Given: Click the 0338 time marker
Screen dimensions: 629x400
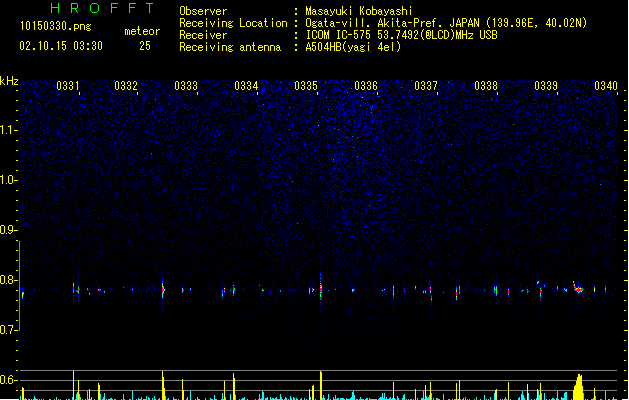Looking at the screenshot, I should (486, 85).
